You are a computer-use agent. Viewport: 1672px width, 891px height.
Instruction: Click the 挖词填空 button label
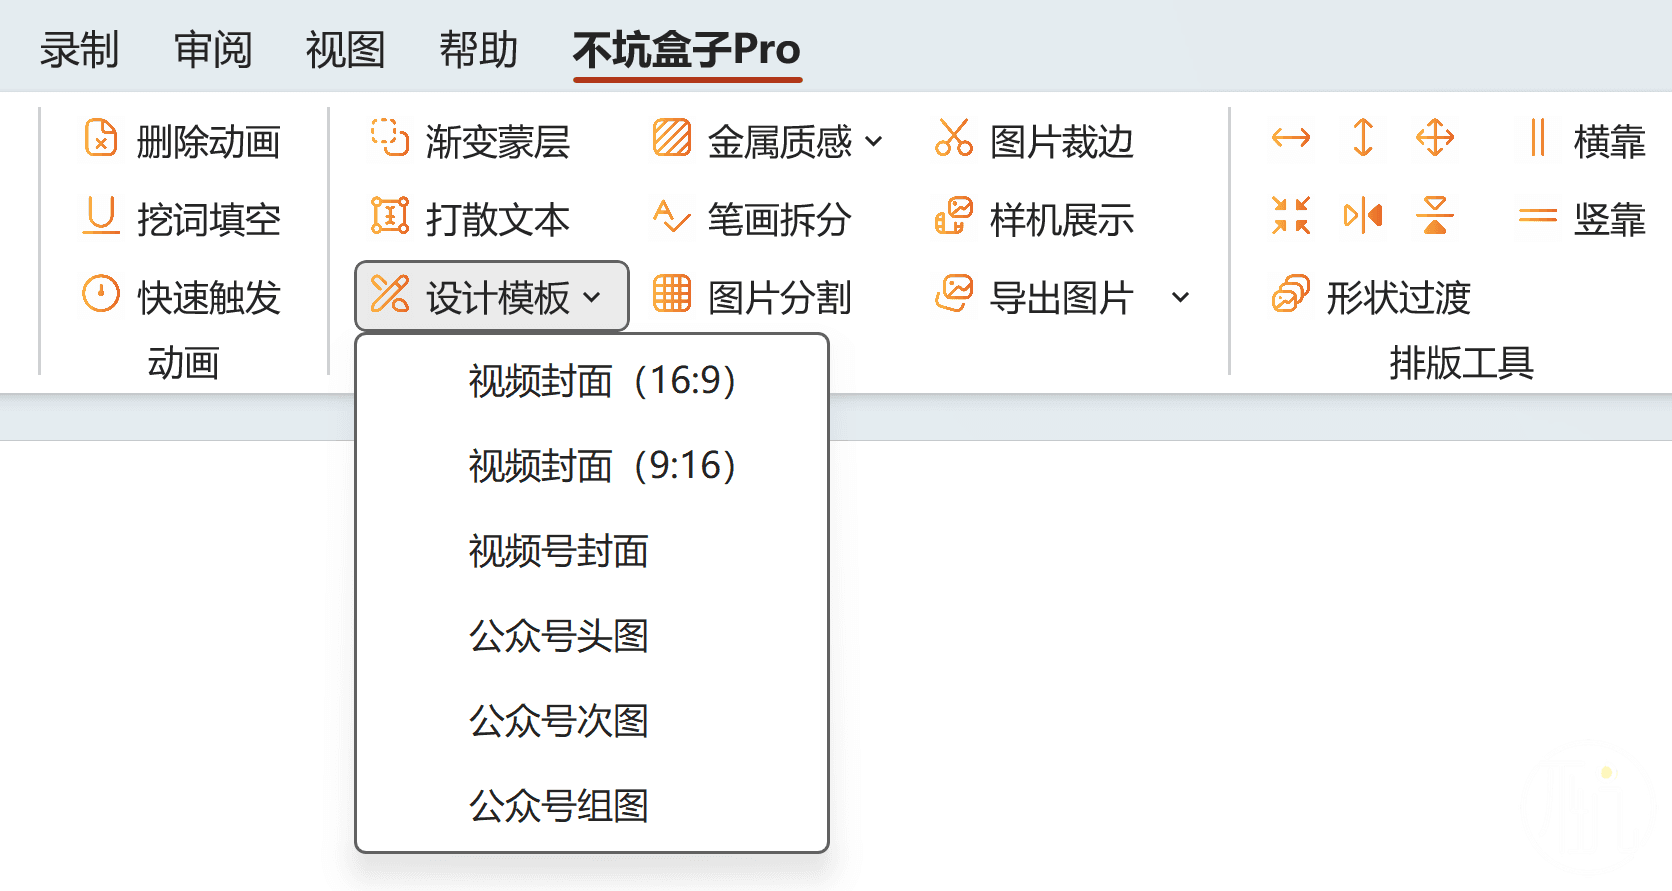tap(209, 219)
